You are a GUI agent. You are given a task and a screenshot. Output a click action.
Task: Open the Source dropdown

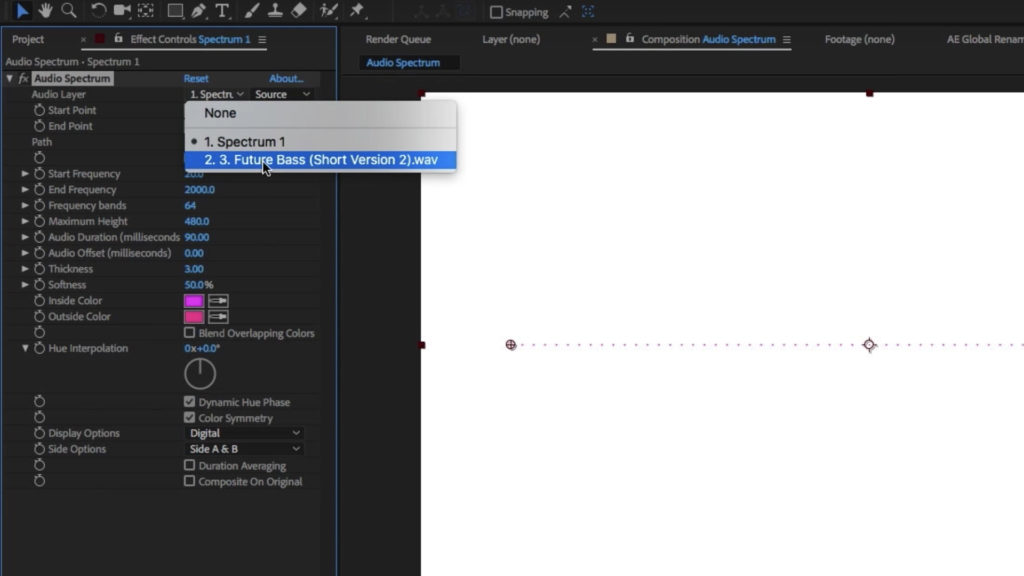282,94
